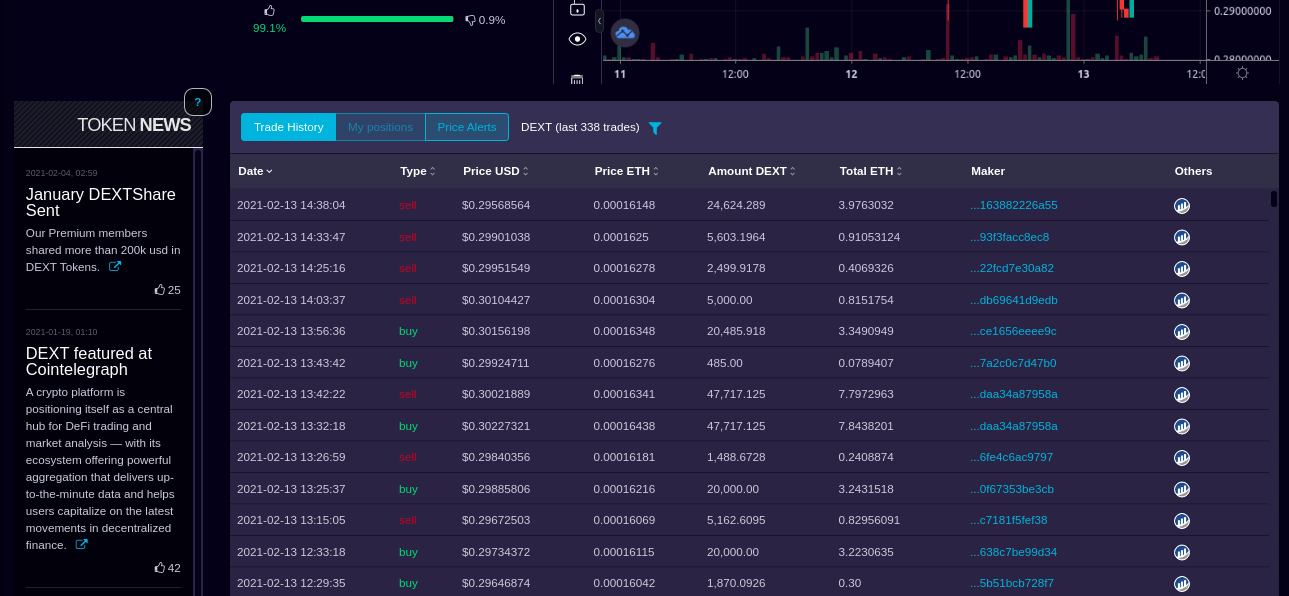
Task: Sort by Total ETH column header
Action: point(871,171)
